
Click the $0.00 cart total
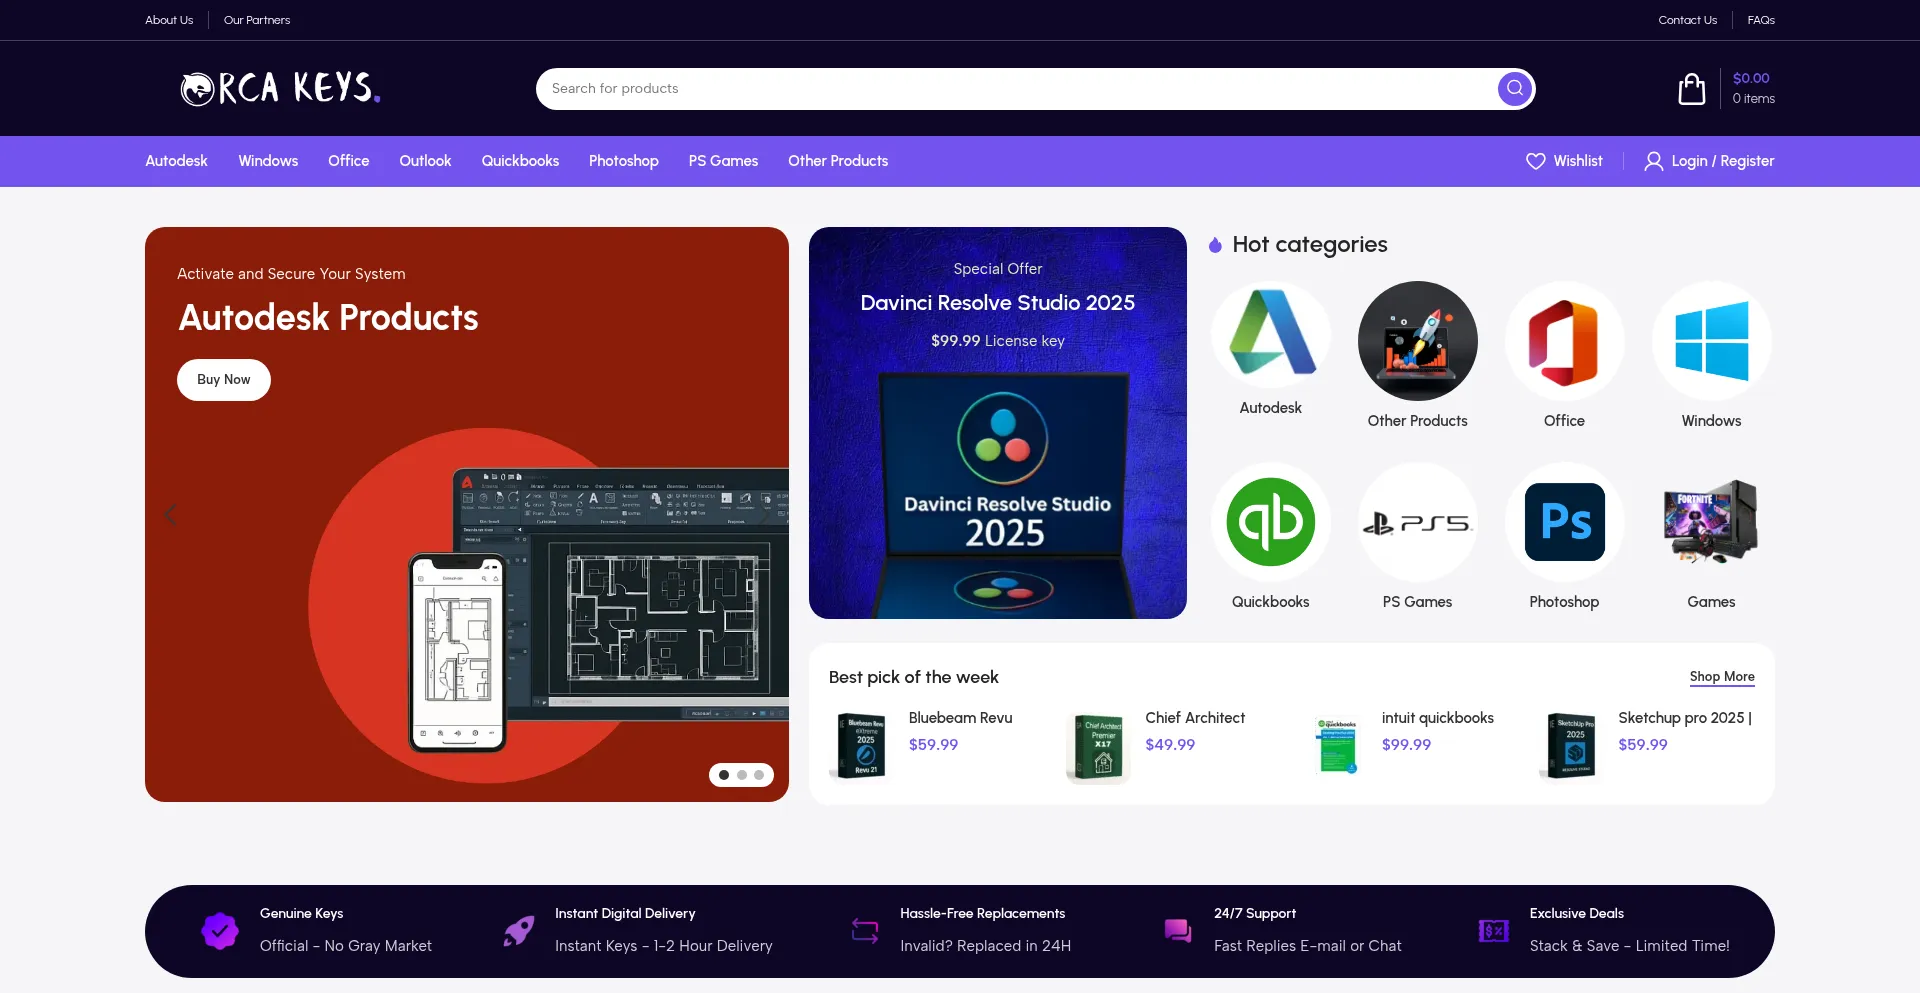(1751, 78)
